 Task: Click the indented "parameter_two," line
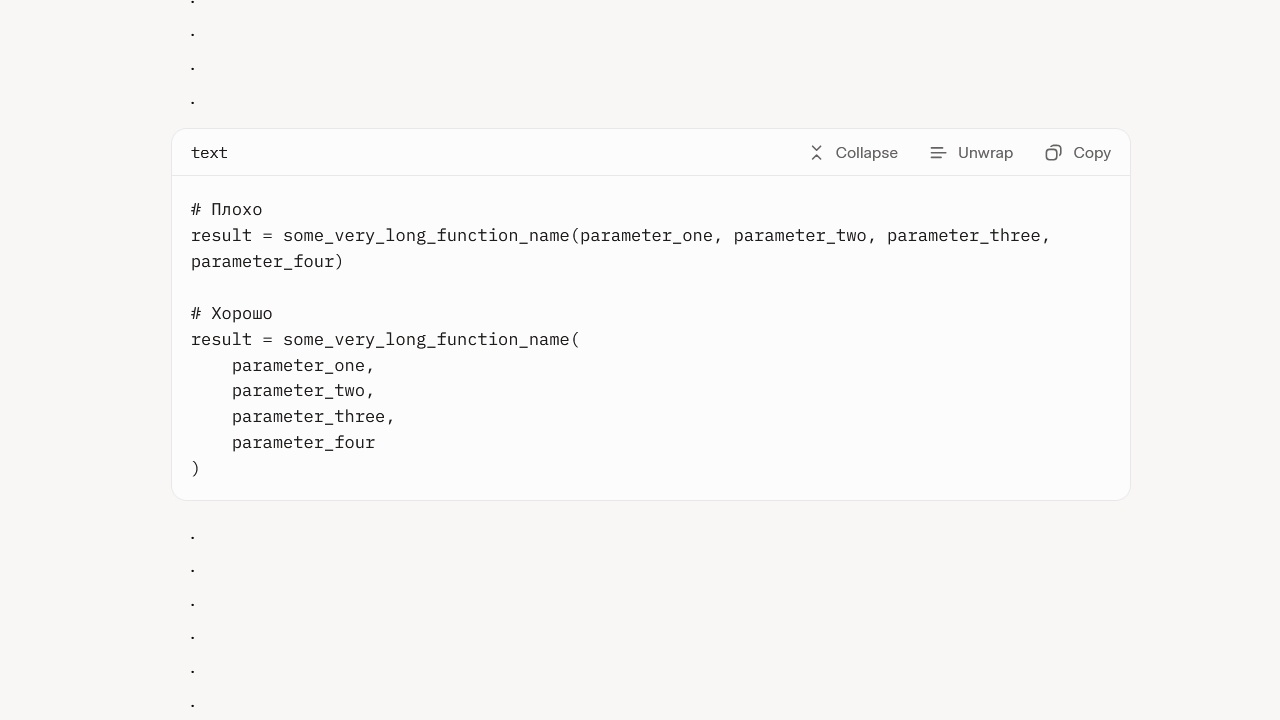point(303,391)
